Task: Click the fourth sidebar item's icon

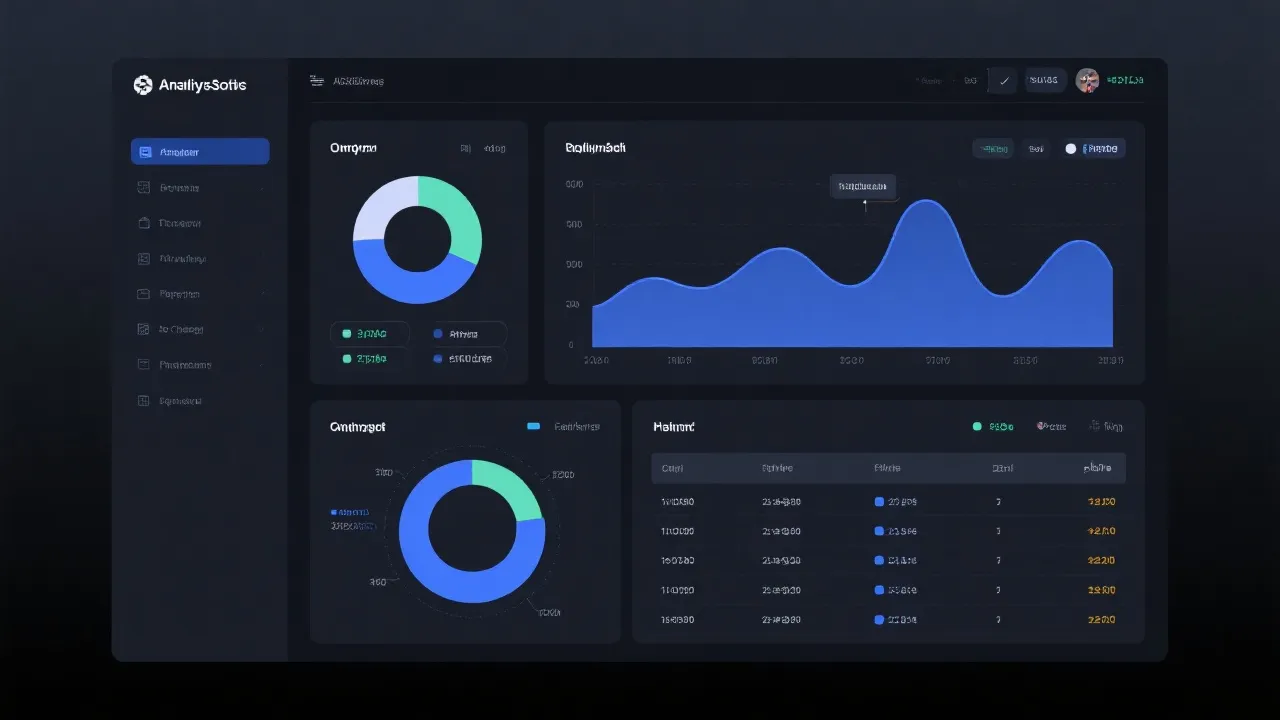Action: coord(143,259)
